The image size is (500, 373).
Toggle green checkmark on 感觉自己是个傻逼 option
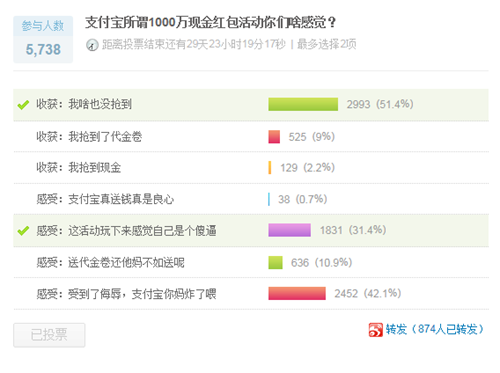point(23,230)
